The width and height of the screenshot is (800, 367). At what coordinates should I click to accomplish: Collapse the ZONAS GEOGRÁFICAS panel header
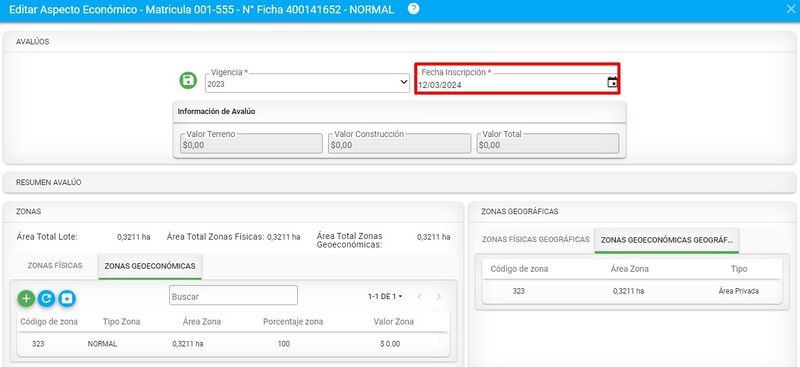pyautogui.click(x=632, y=211)
